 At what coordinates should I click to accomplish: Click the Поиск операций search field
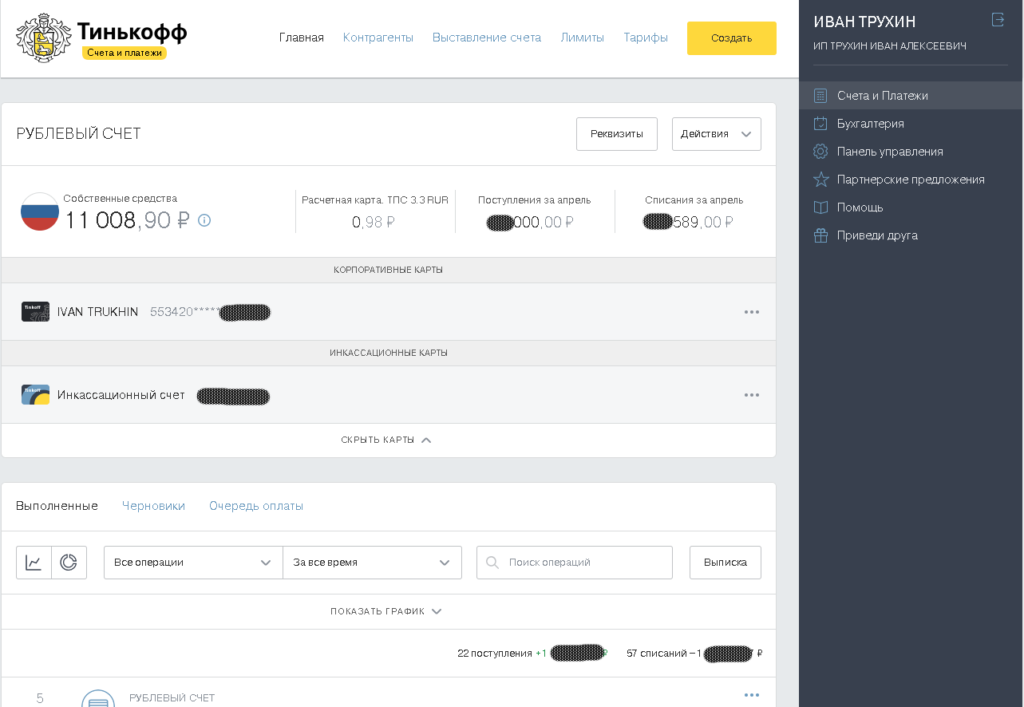575,562
